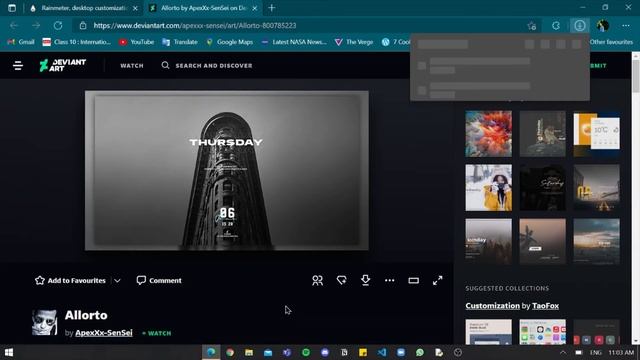Open the Other favourites folder

click(x=611, y=42)
